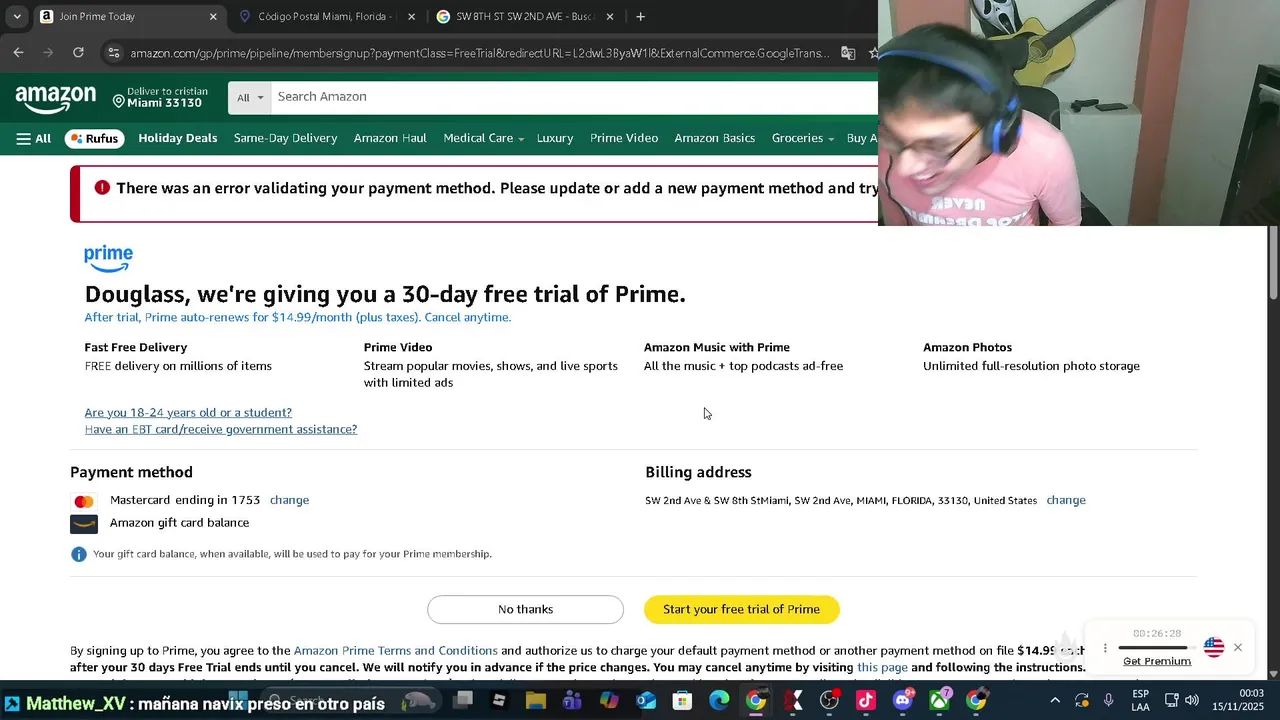The width and height of the screenshot is (1280, 720).
Task: Click the Mastercard logo icon
Action: (84, 501)
